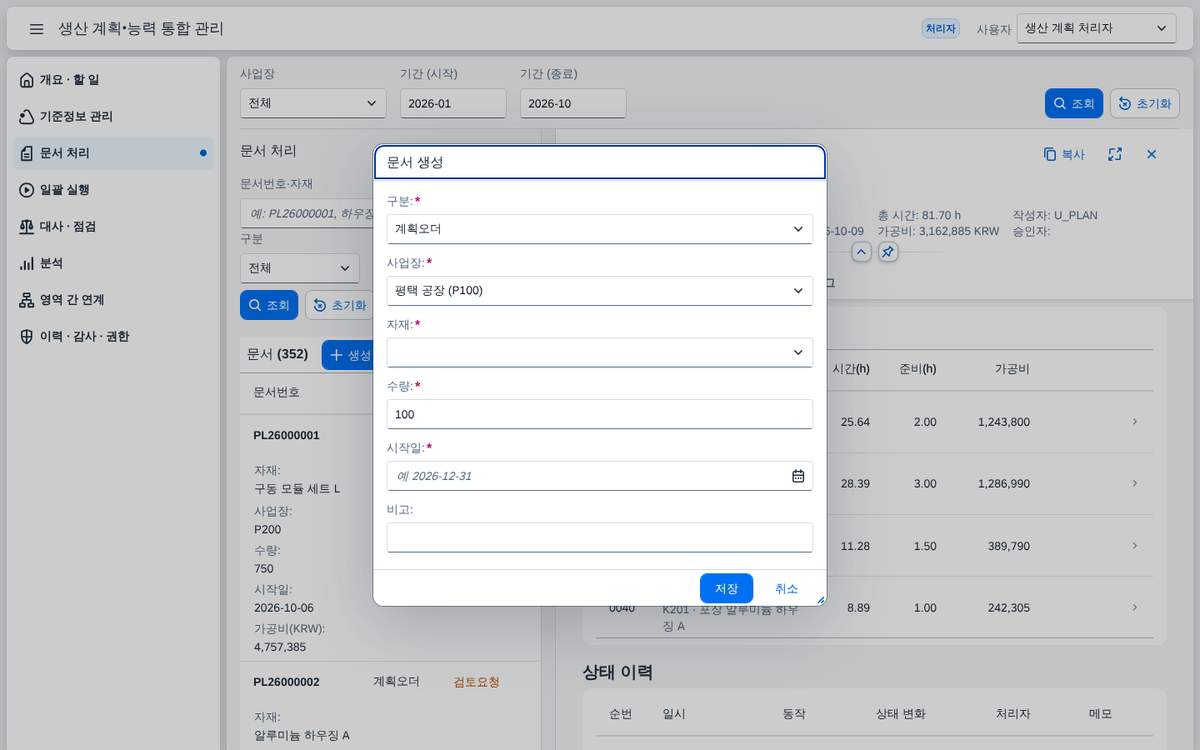Click the 문서번호 column header in list
This screenshot has height=750, width=1200.
coord(276,392)
